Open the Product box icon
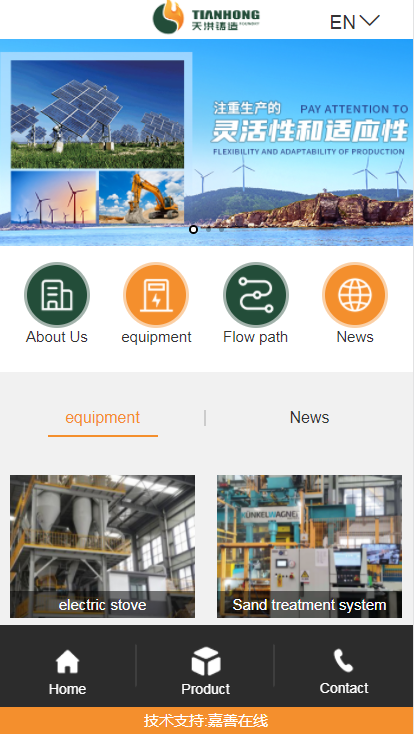The width and height of the screenshot is (414, 734). [206, 661]
